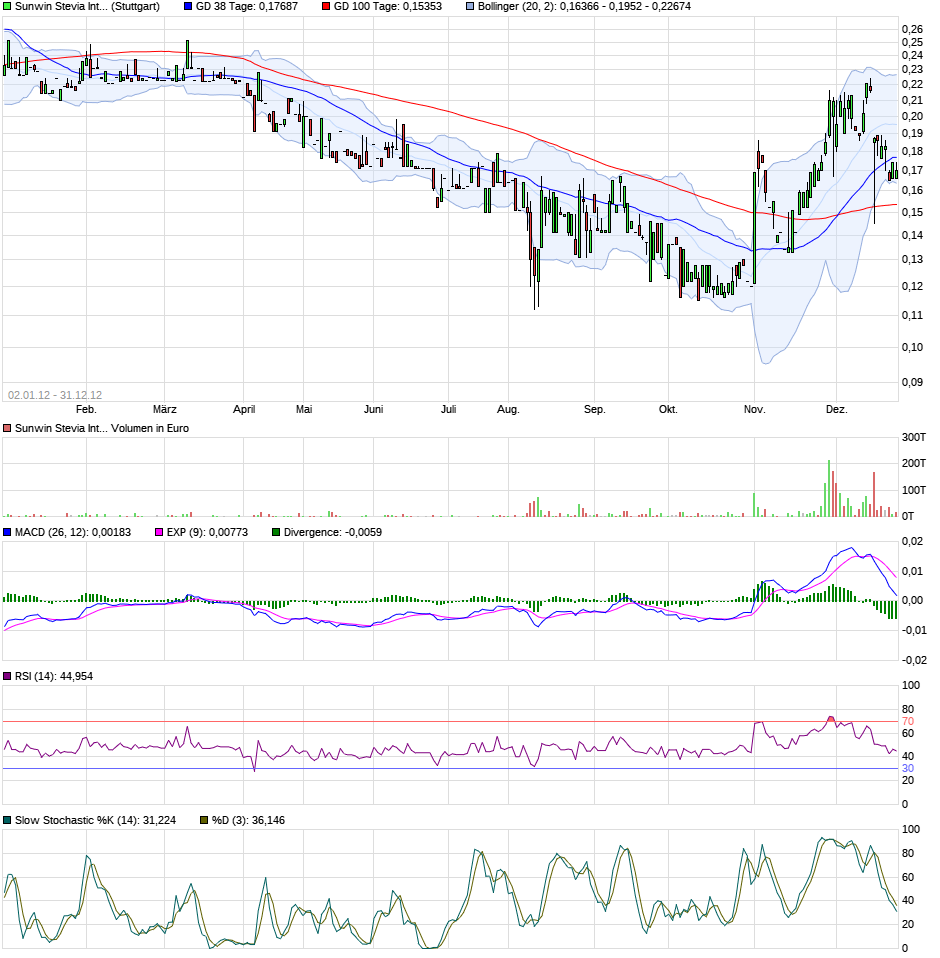Click the 'Feb.' month axis label
Screen dimensions: 940x958
pos(86,409)
